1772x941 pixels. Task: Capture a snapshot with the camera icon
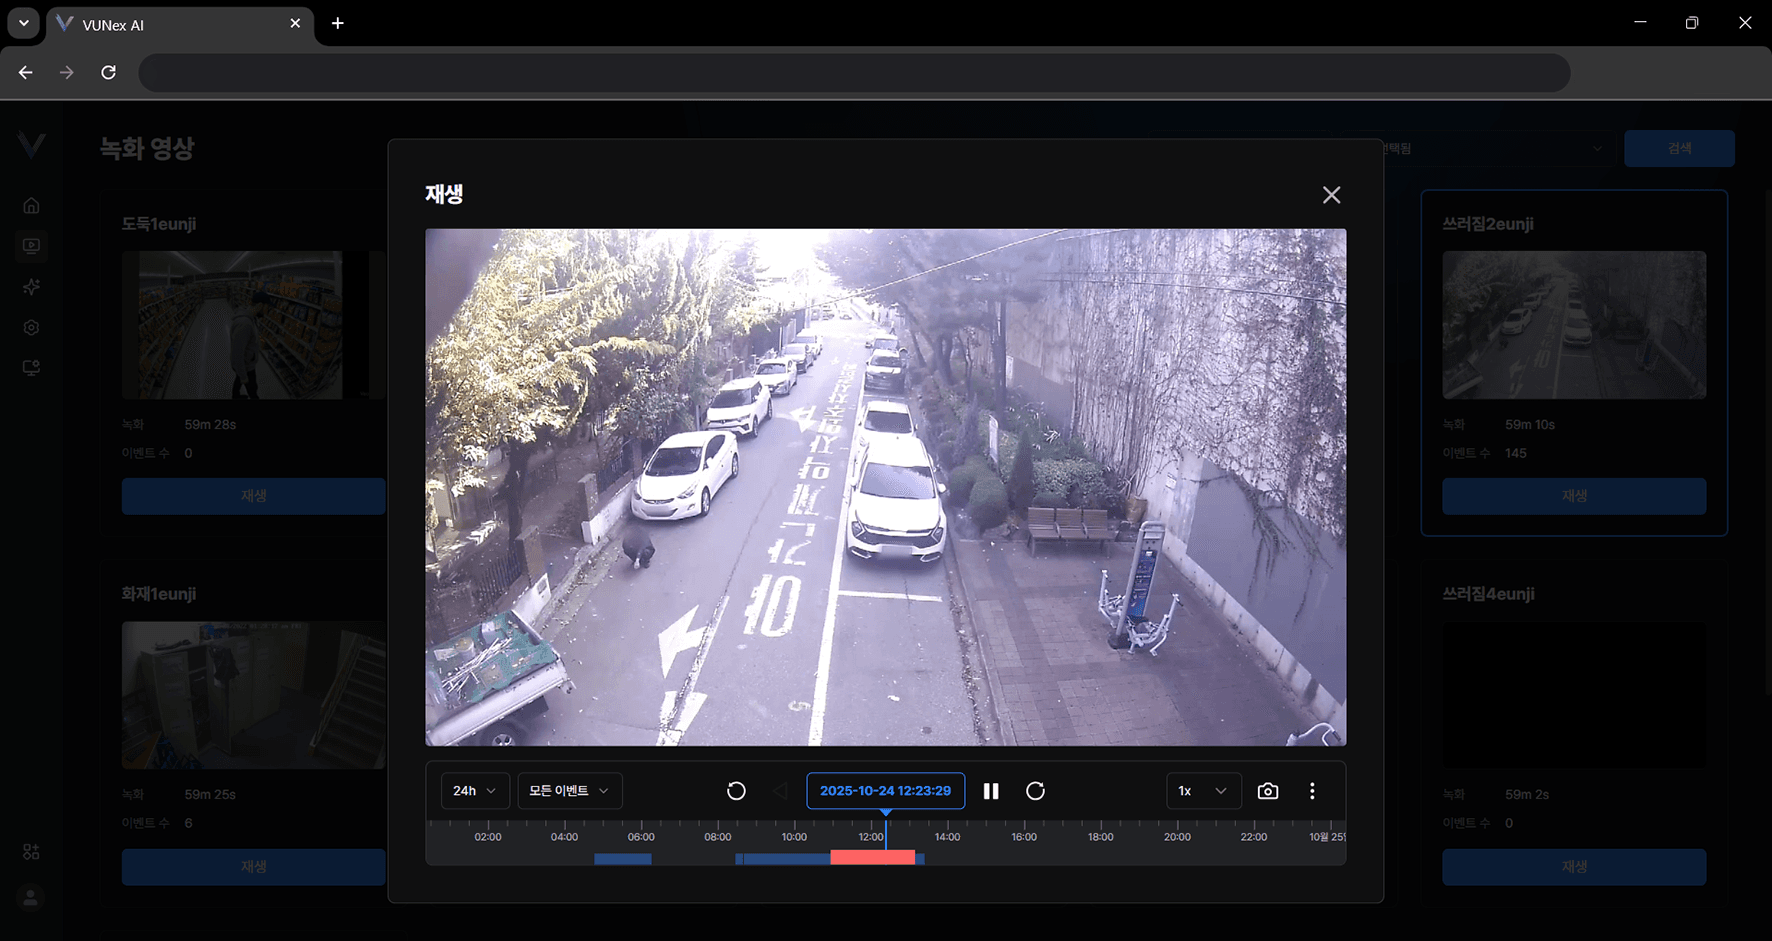(x=1268, y=791)
